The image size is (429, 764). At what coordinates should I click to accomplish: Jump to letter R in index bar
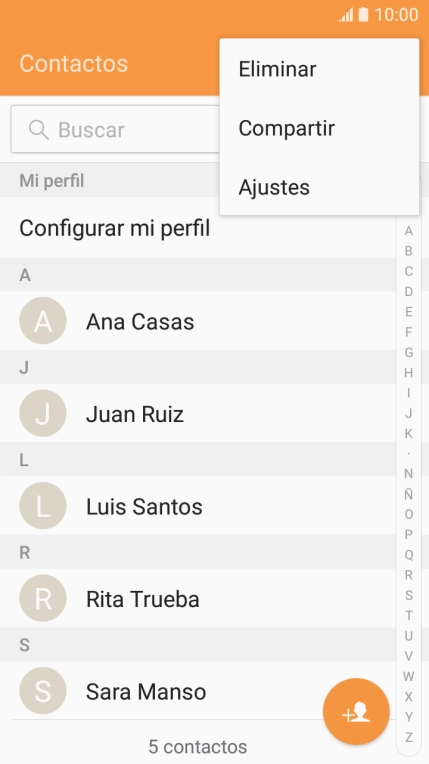pos(409,575)
